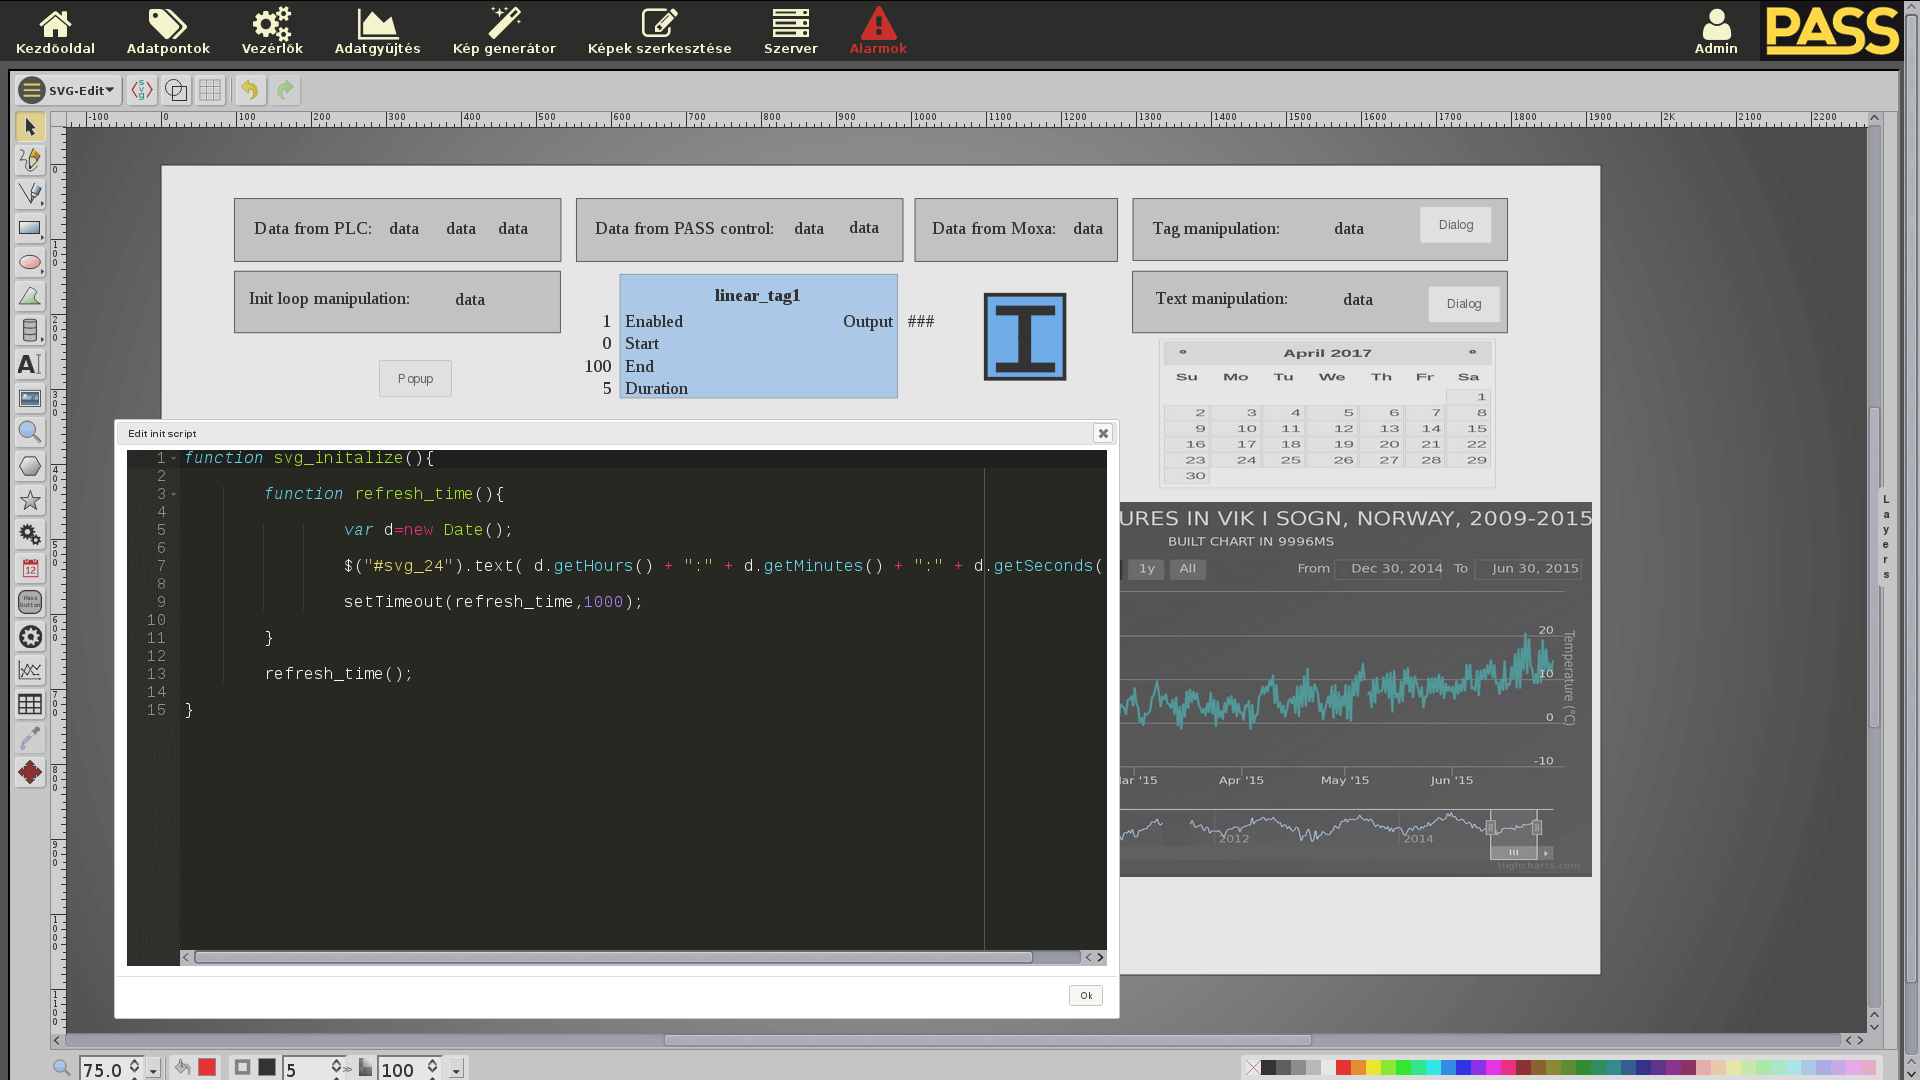Open the Vezérlők menu
The width and height of the screenshot is (1920, 1080).
(272, 31)
